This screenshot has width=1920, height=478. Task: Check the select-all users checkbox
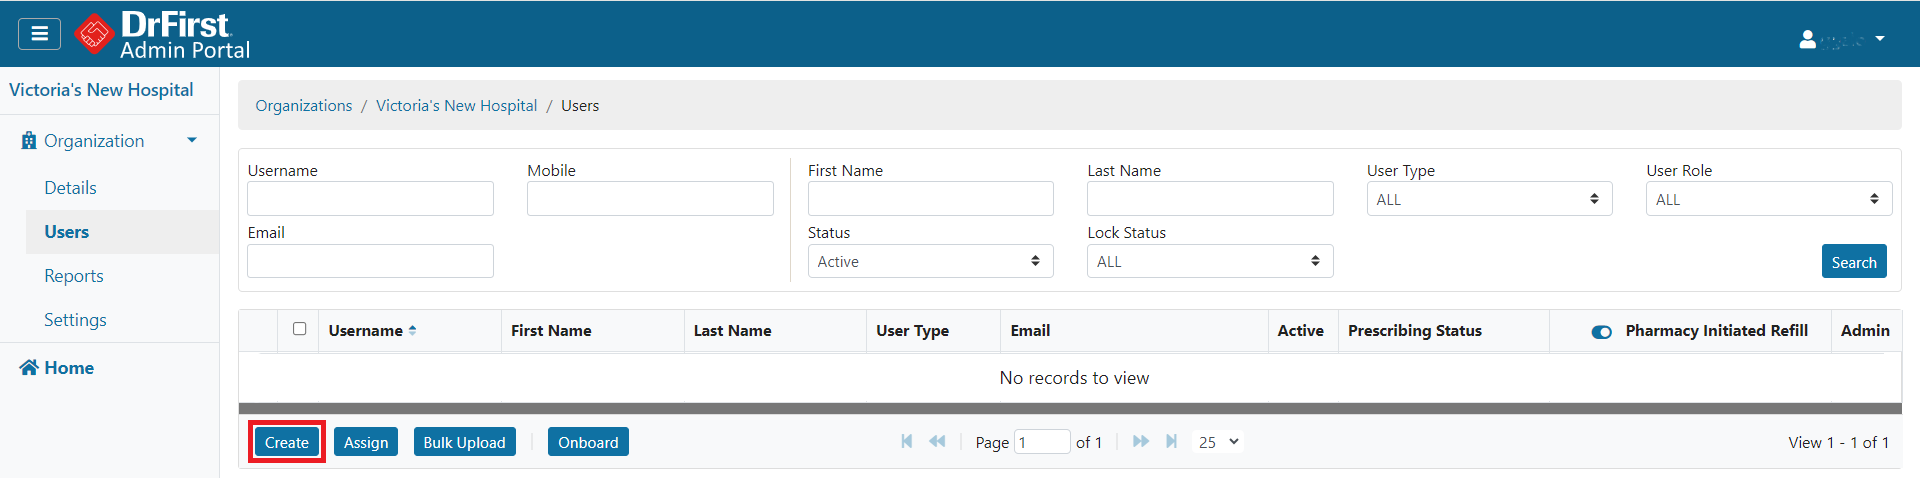pos(299,329)
